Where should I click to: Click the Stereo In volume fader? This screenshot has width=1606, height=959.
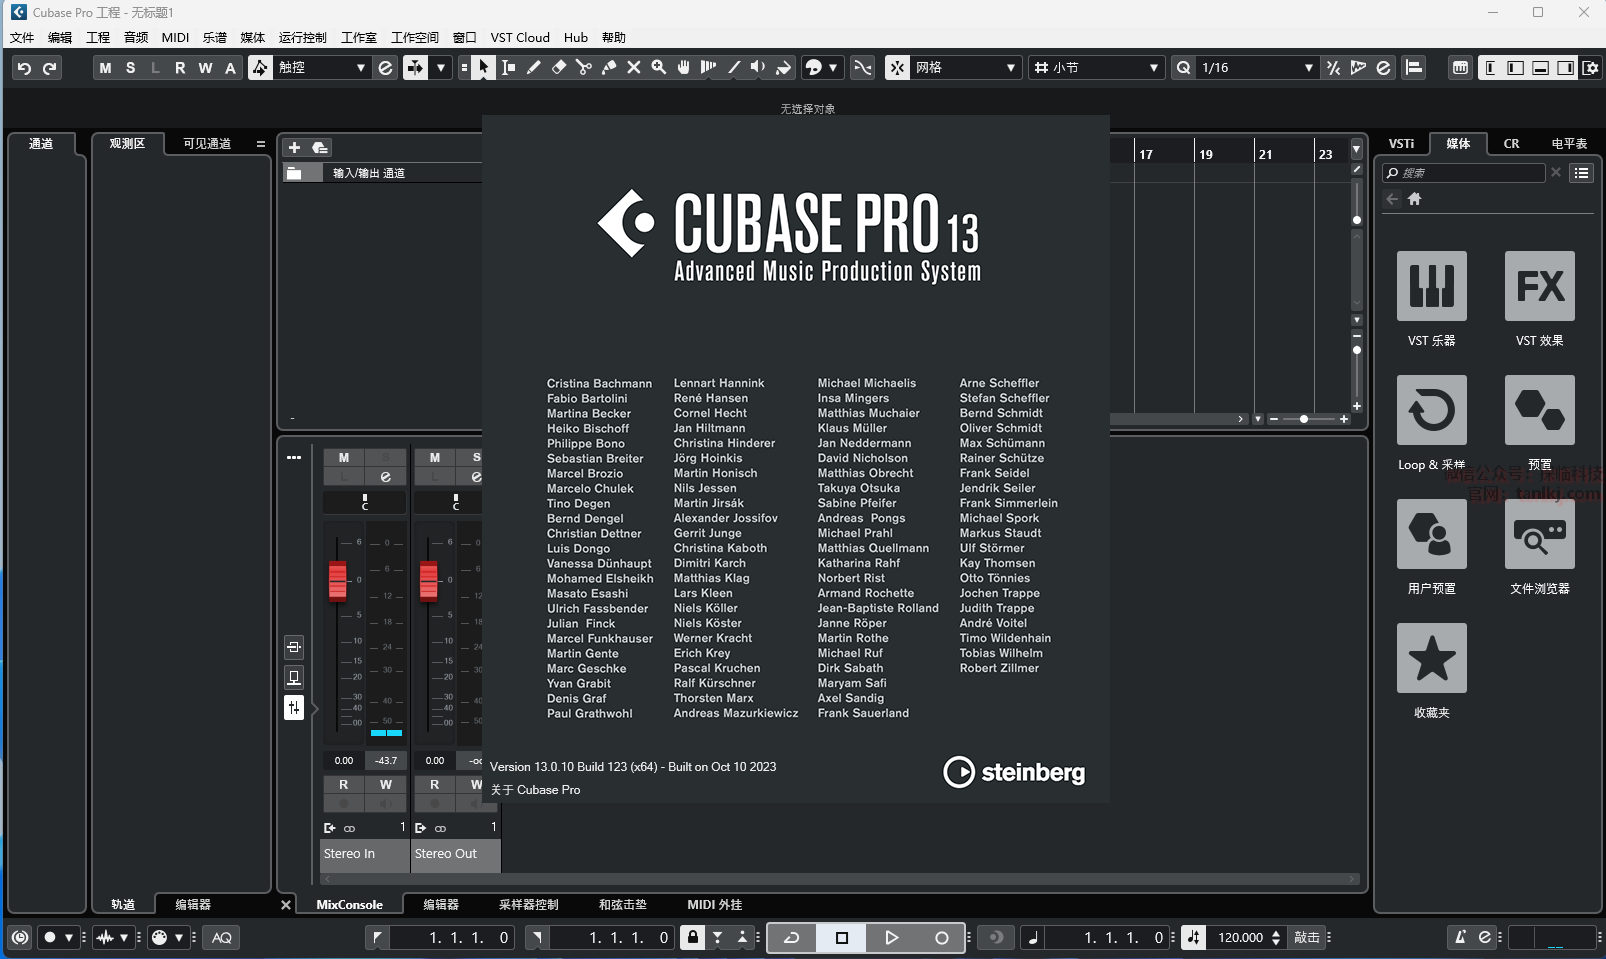[x=338, y=579]
